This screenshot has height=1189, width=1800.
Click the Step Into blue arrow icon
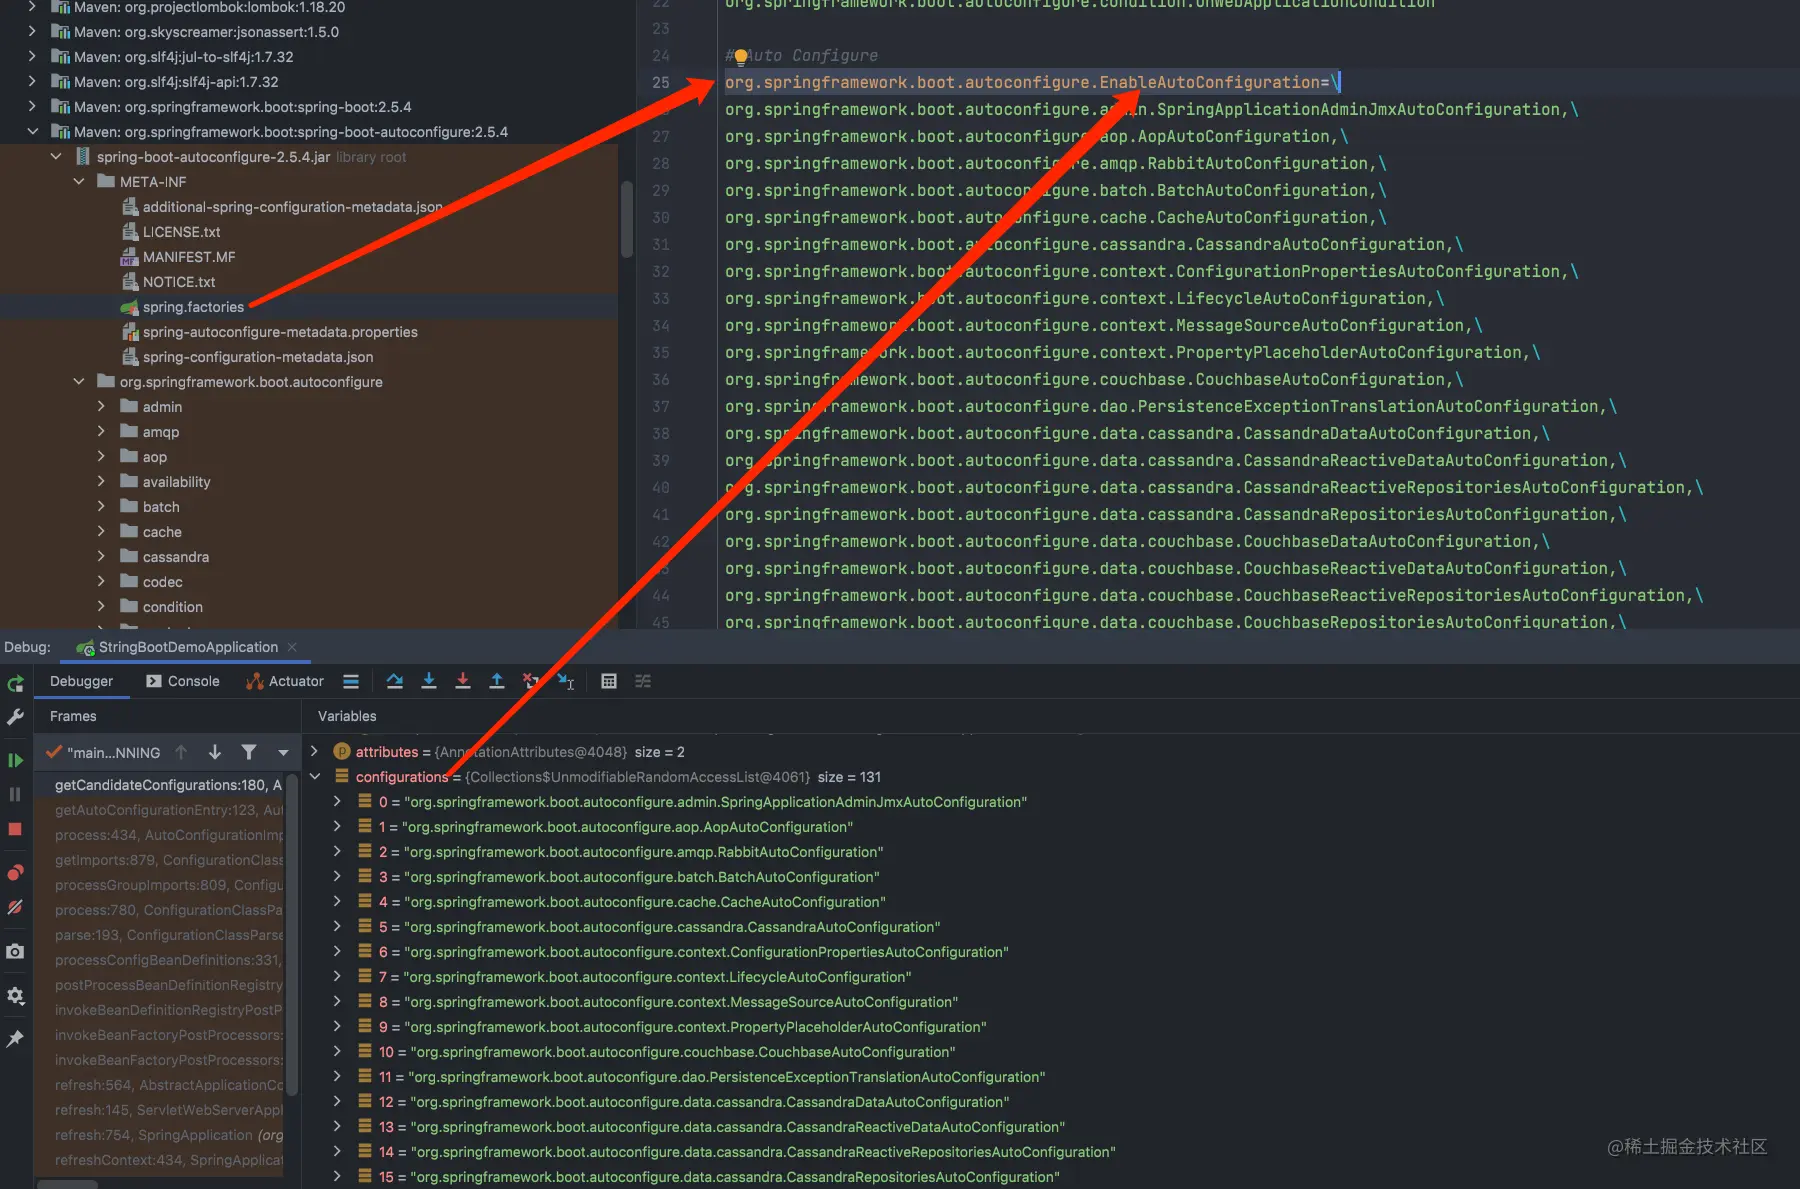(429, 681)
